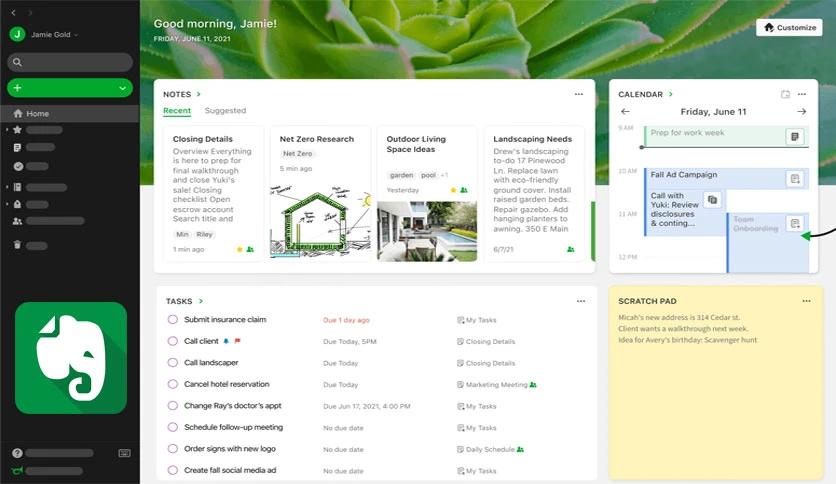Screen dimensions: 836x484
Task: Switch to the Suggested notes tab
Action: pyautogui.click(x=225, y=110)
